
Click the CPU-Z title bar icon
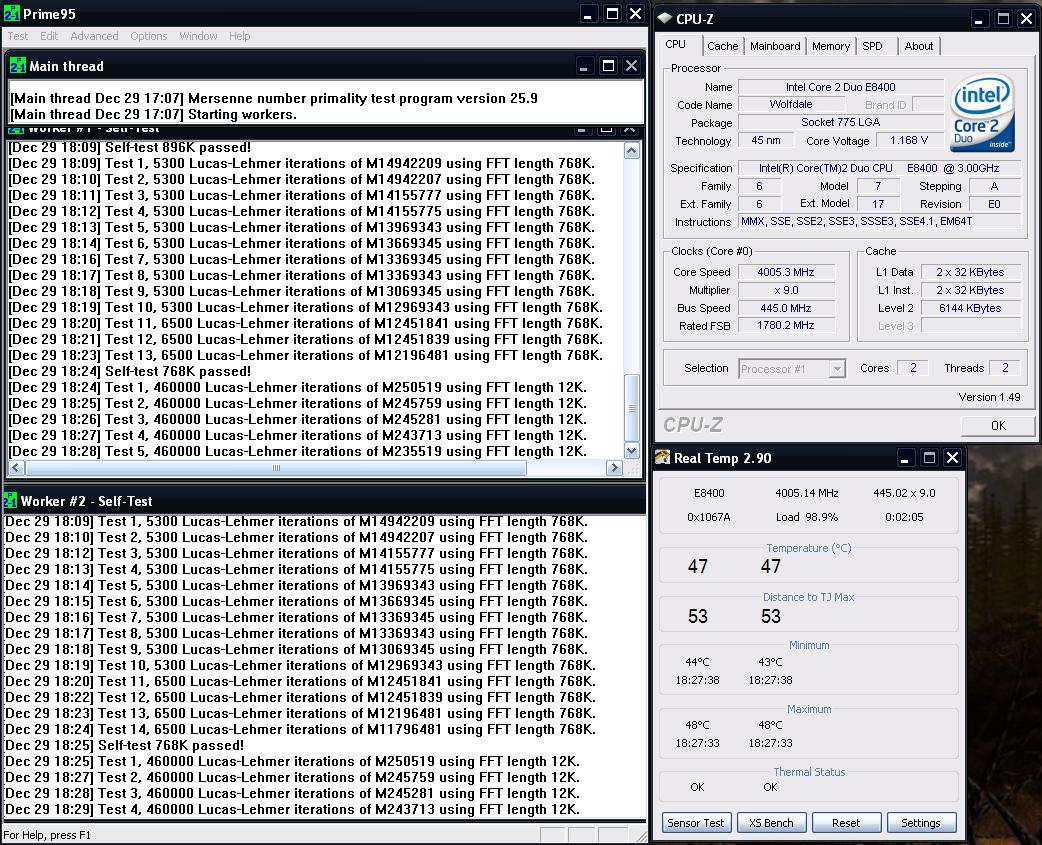point(665,19)
